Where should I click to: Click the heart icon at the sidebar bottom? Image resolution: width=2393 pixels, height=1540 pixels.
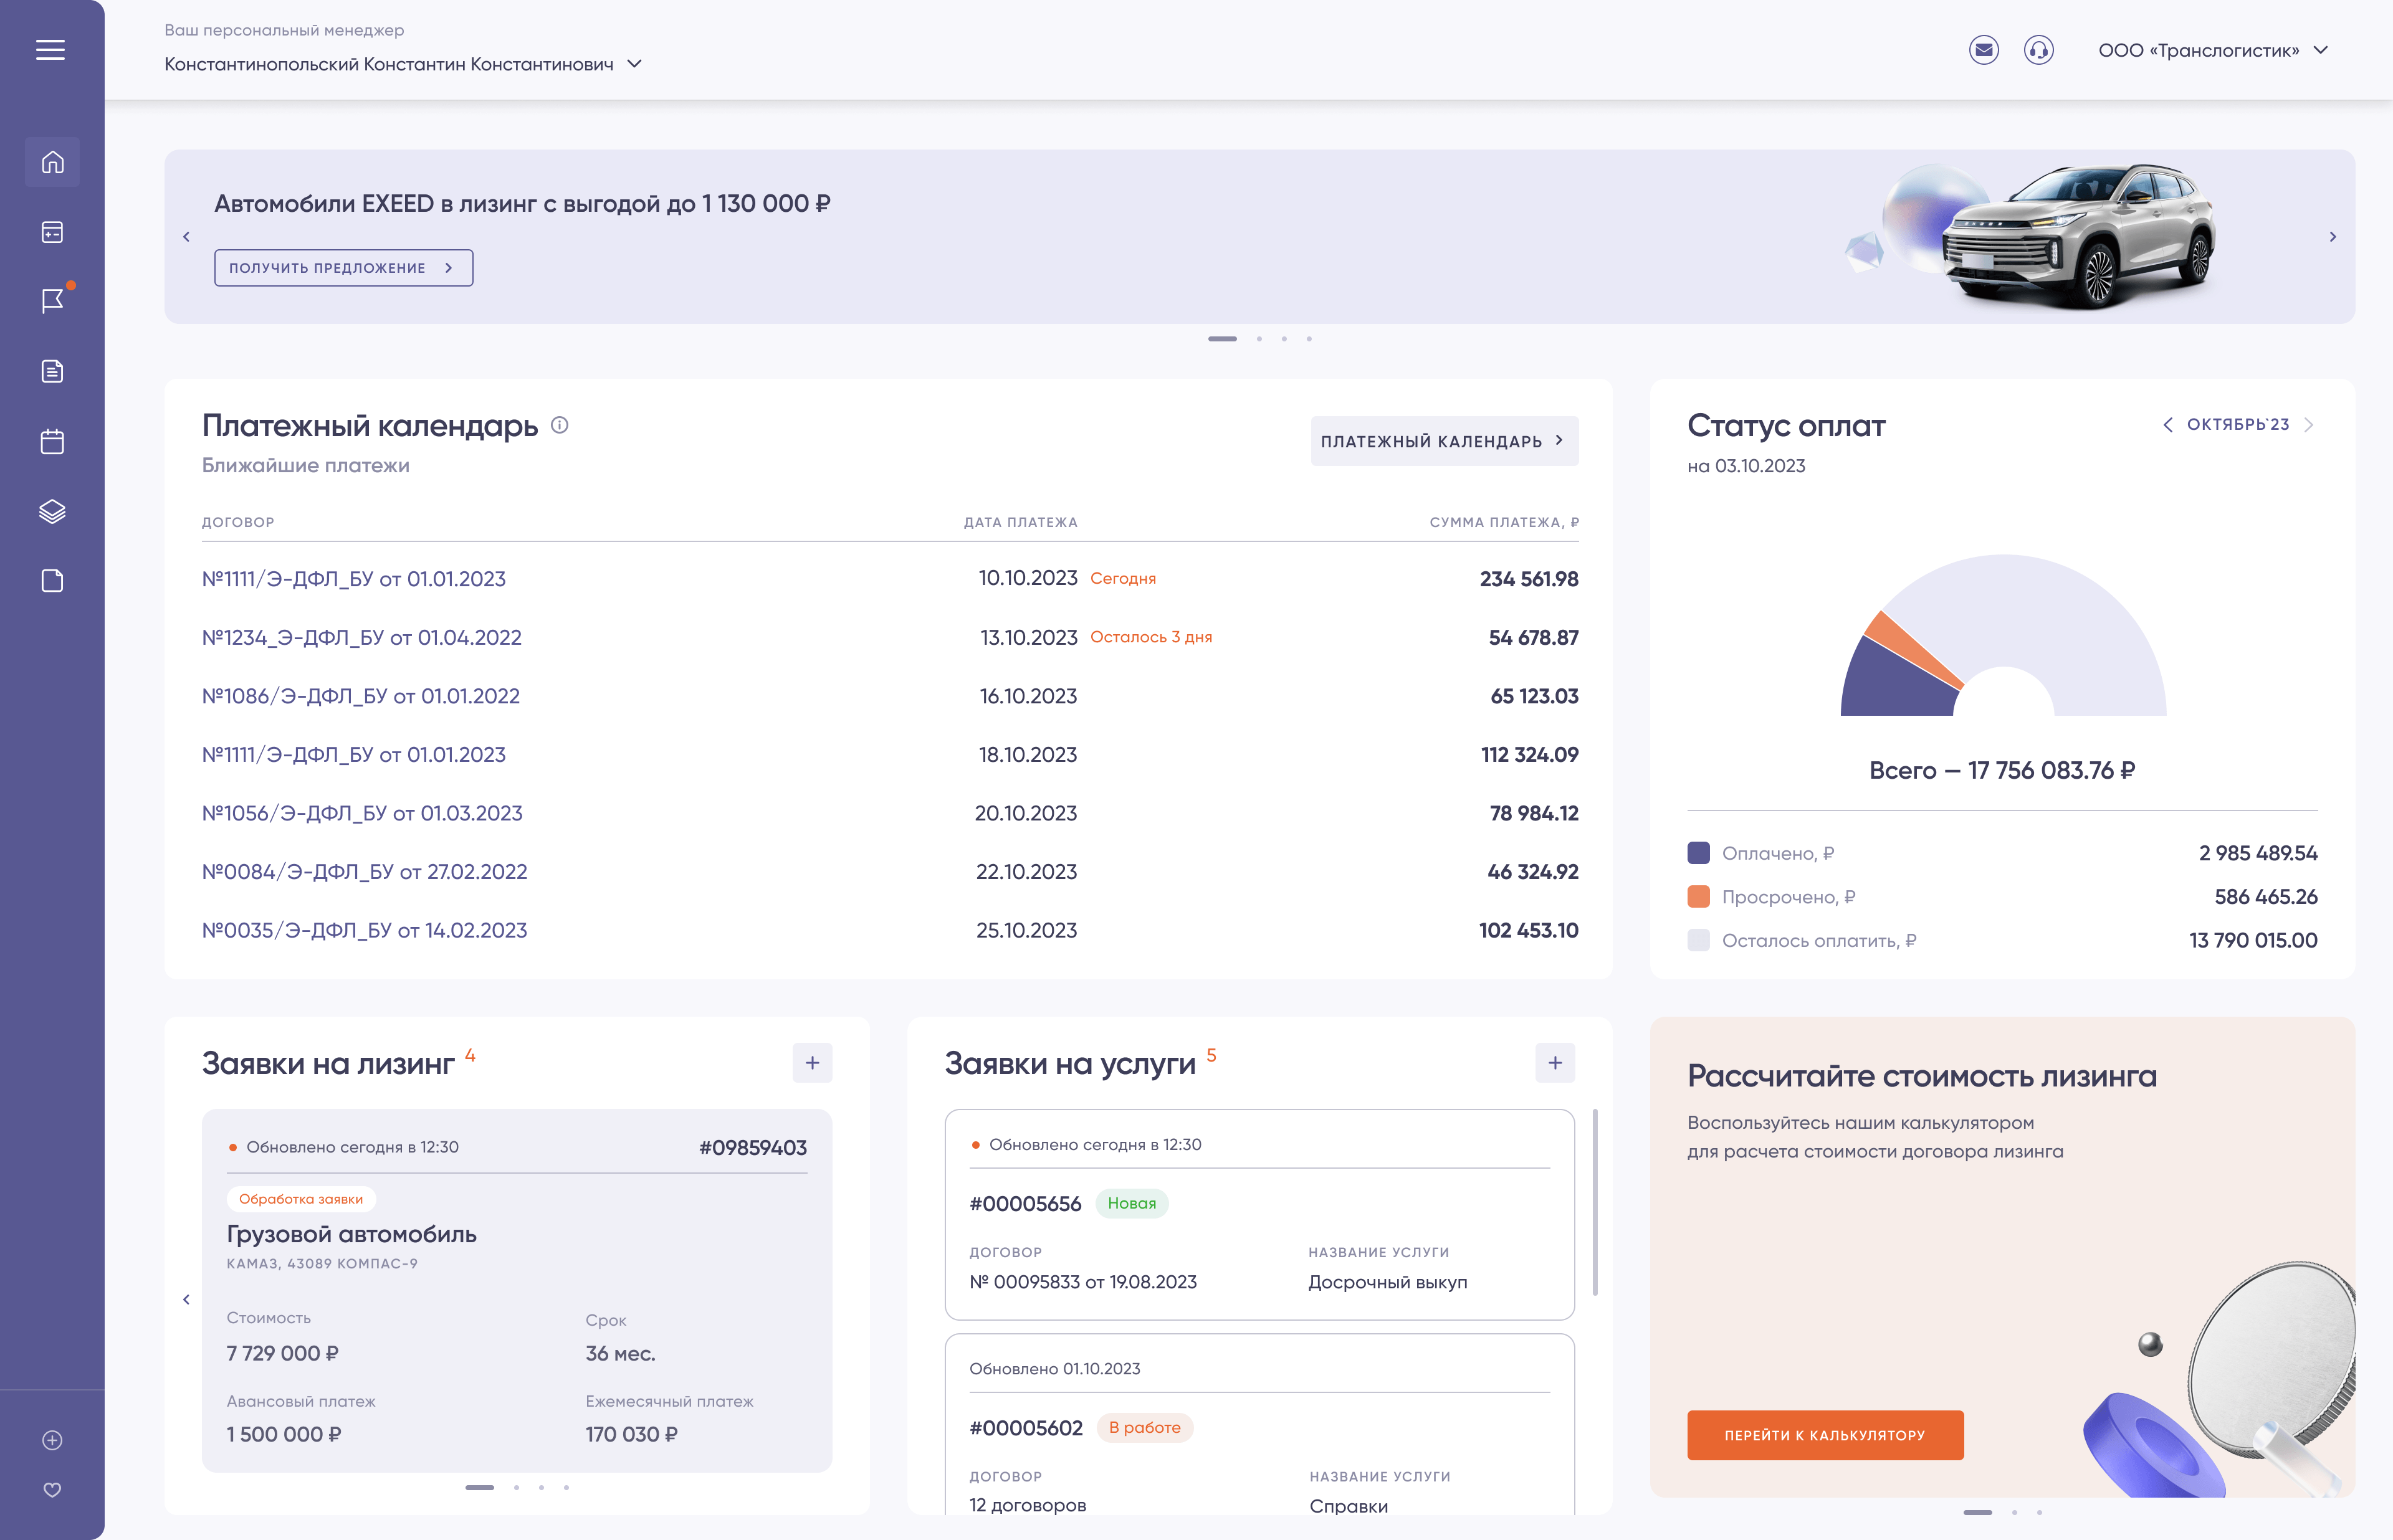coord(52,1489)
